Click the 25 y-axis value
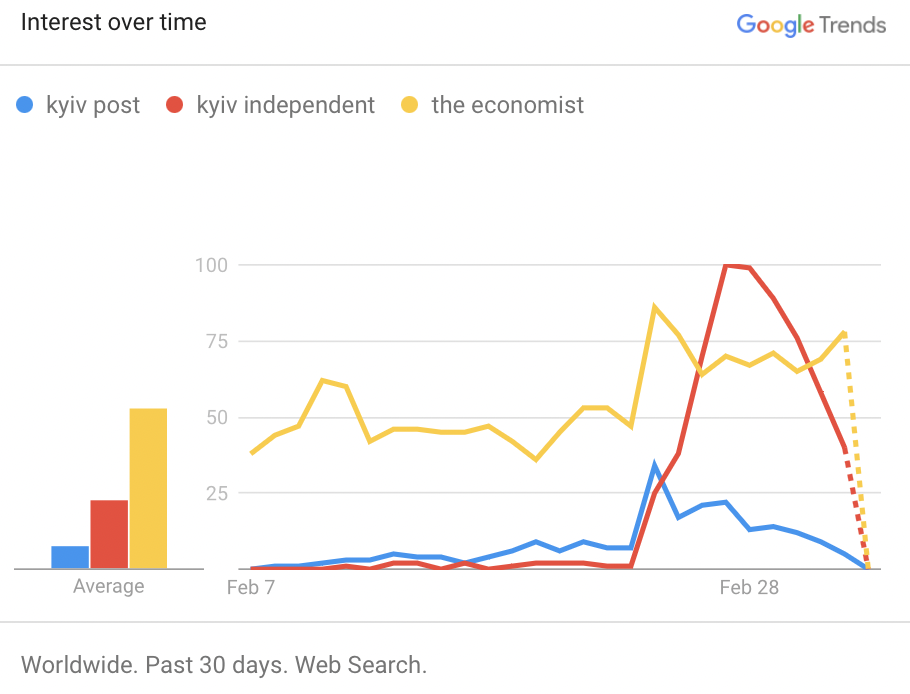 (x=216, y=493)
